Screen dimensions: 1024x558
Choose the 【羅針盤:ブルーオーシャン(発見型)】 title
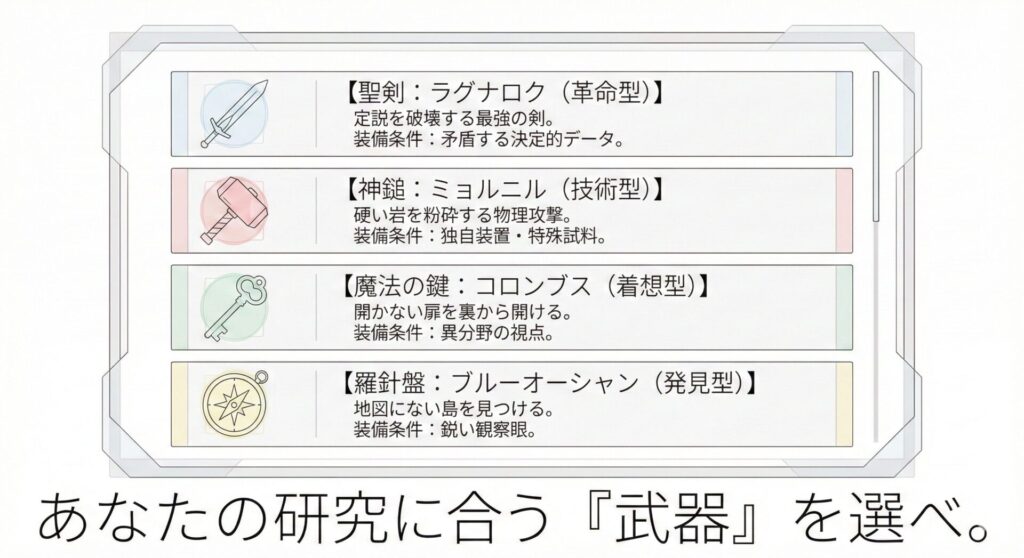[x=545, y=383]
